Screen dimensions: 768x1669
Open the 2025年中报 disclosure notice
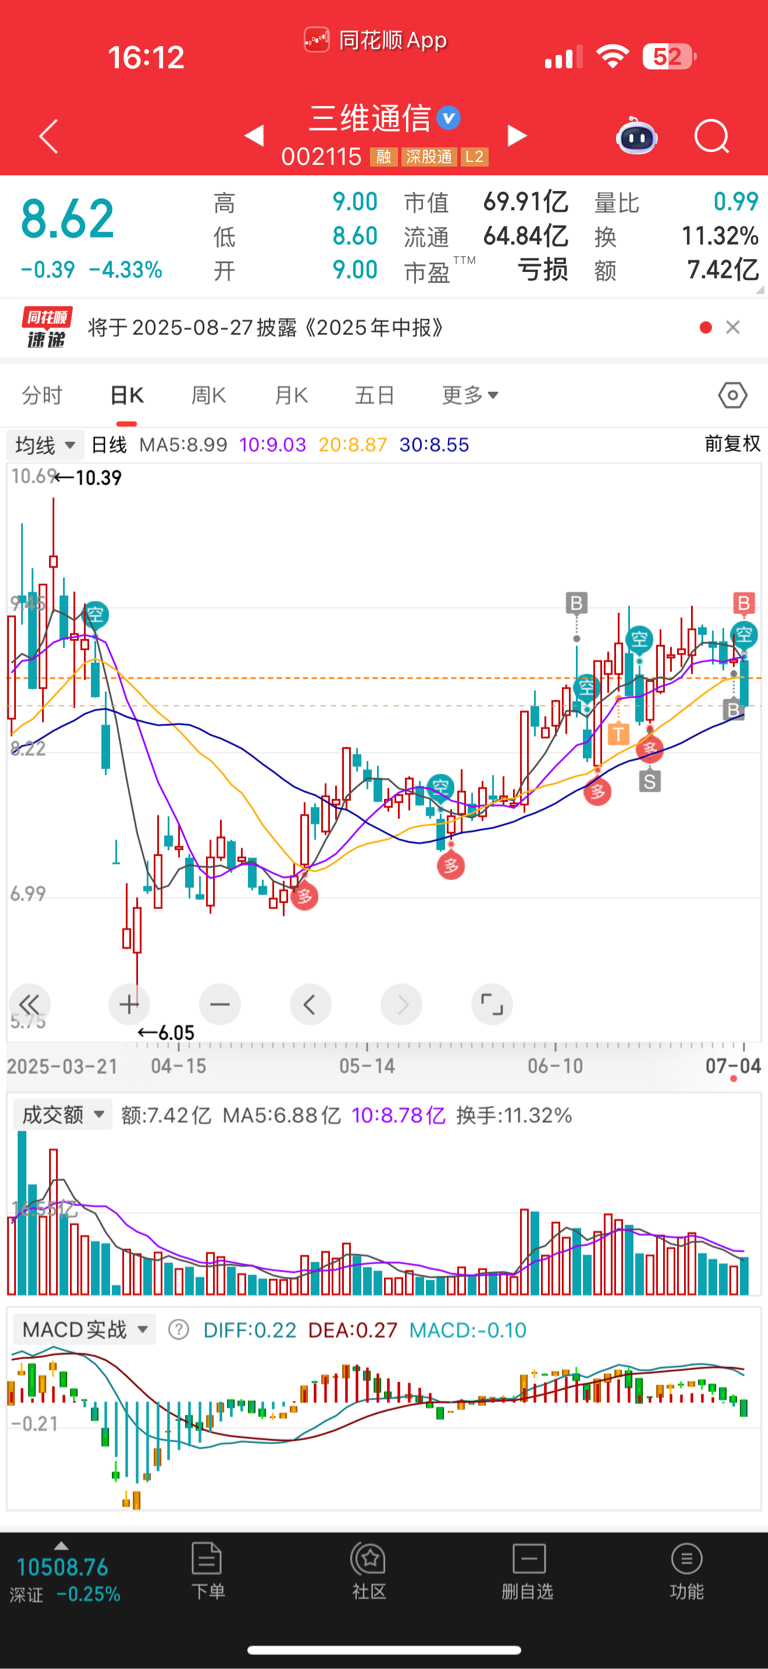coord(266,328)
